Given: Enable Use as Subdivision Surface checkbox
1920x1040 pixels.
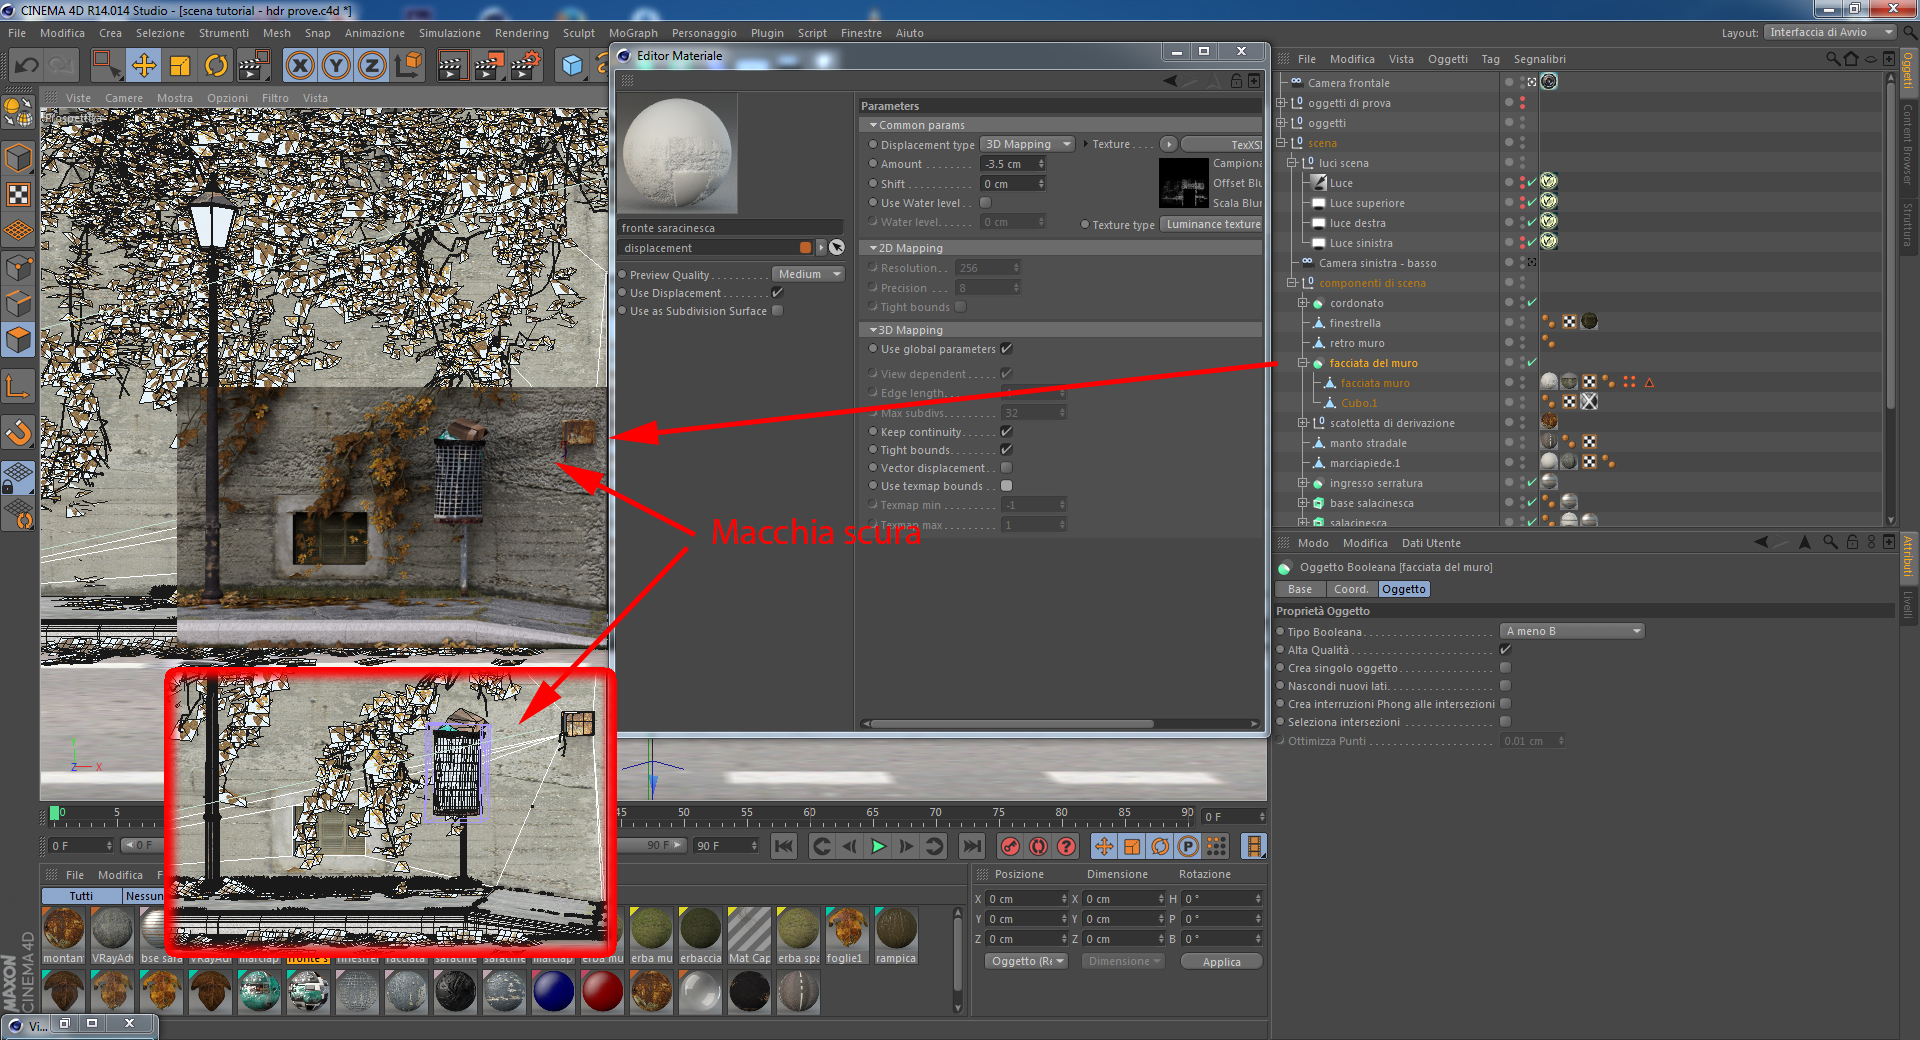Looking at the screenshot, I should tap(777, 311).
